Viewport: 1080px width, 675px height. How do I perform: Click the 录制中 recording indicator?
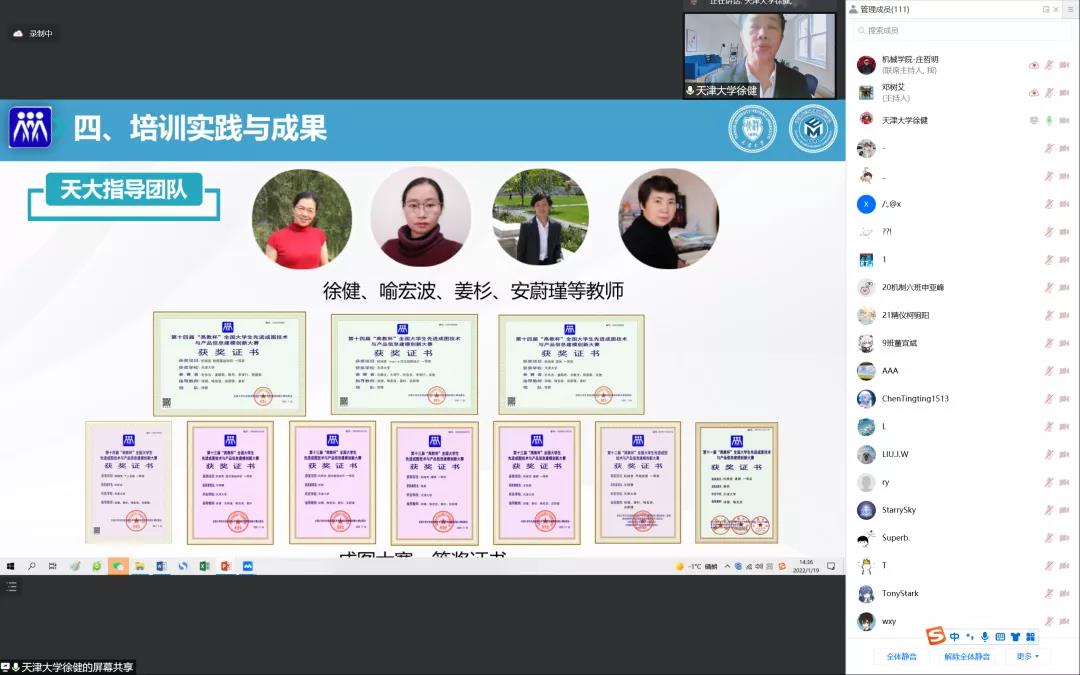click(x=33, y=33)
